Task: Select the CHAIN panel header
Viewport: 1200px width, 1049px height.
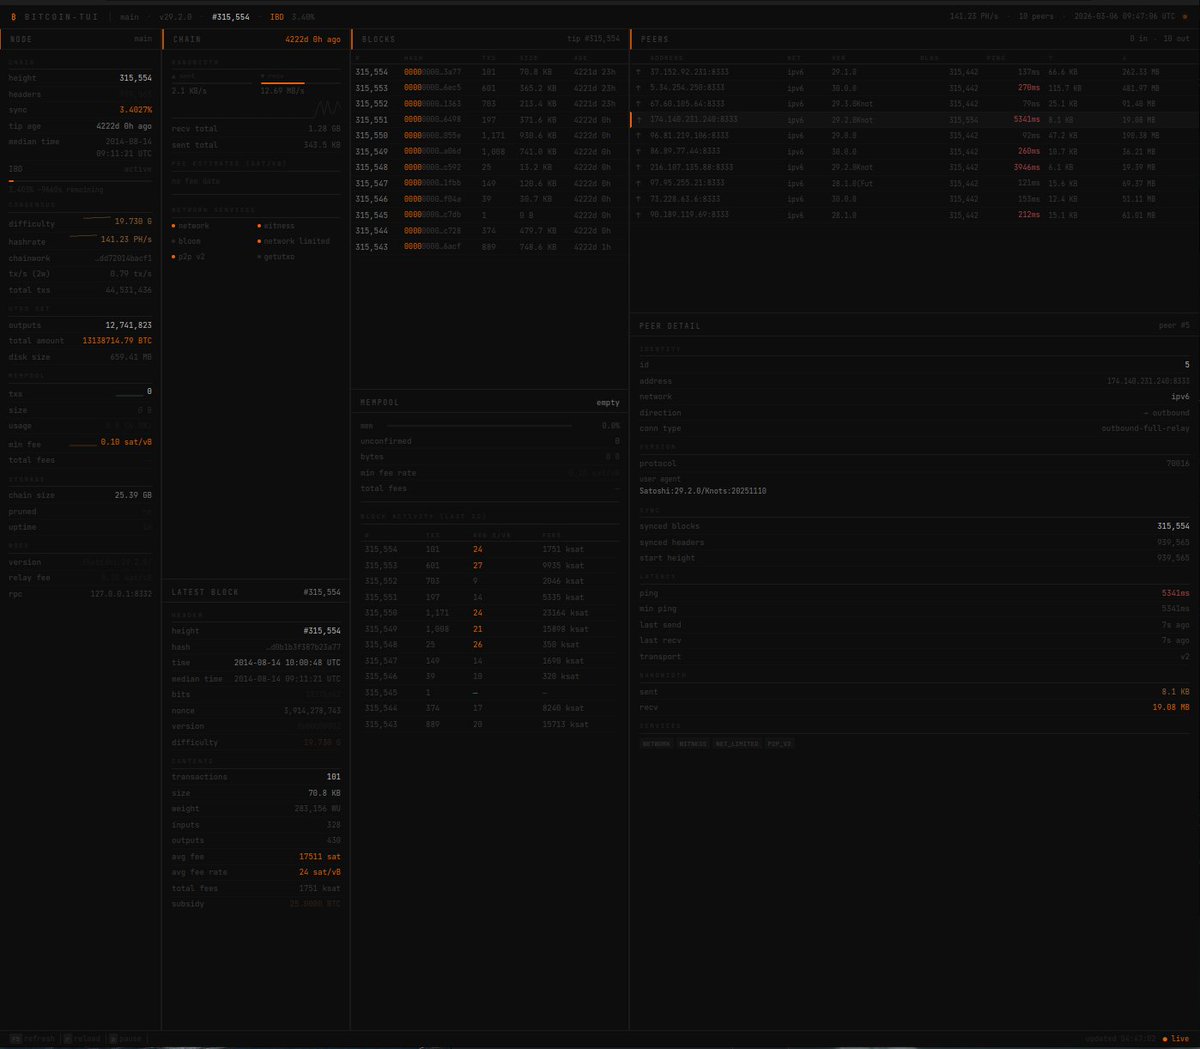Action: point(256,39)
